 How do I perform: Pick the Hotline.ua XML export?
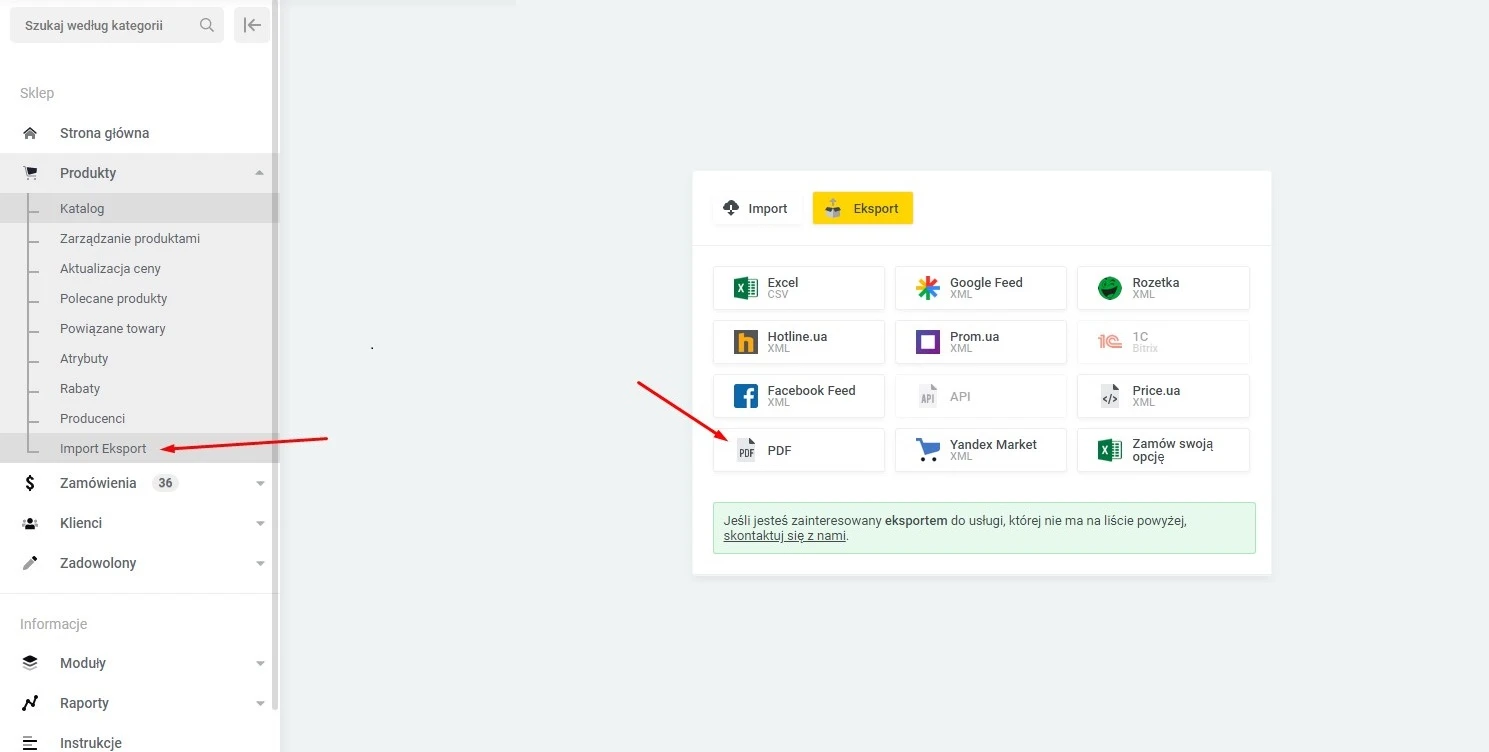tap(798, 342)
